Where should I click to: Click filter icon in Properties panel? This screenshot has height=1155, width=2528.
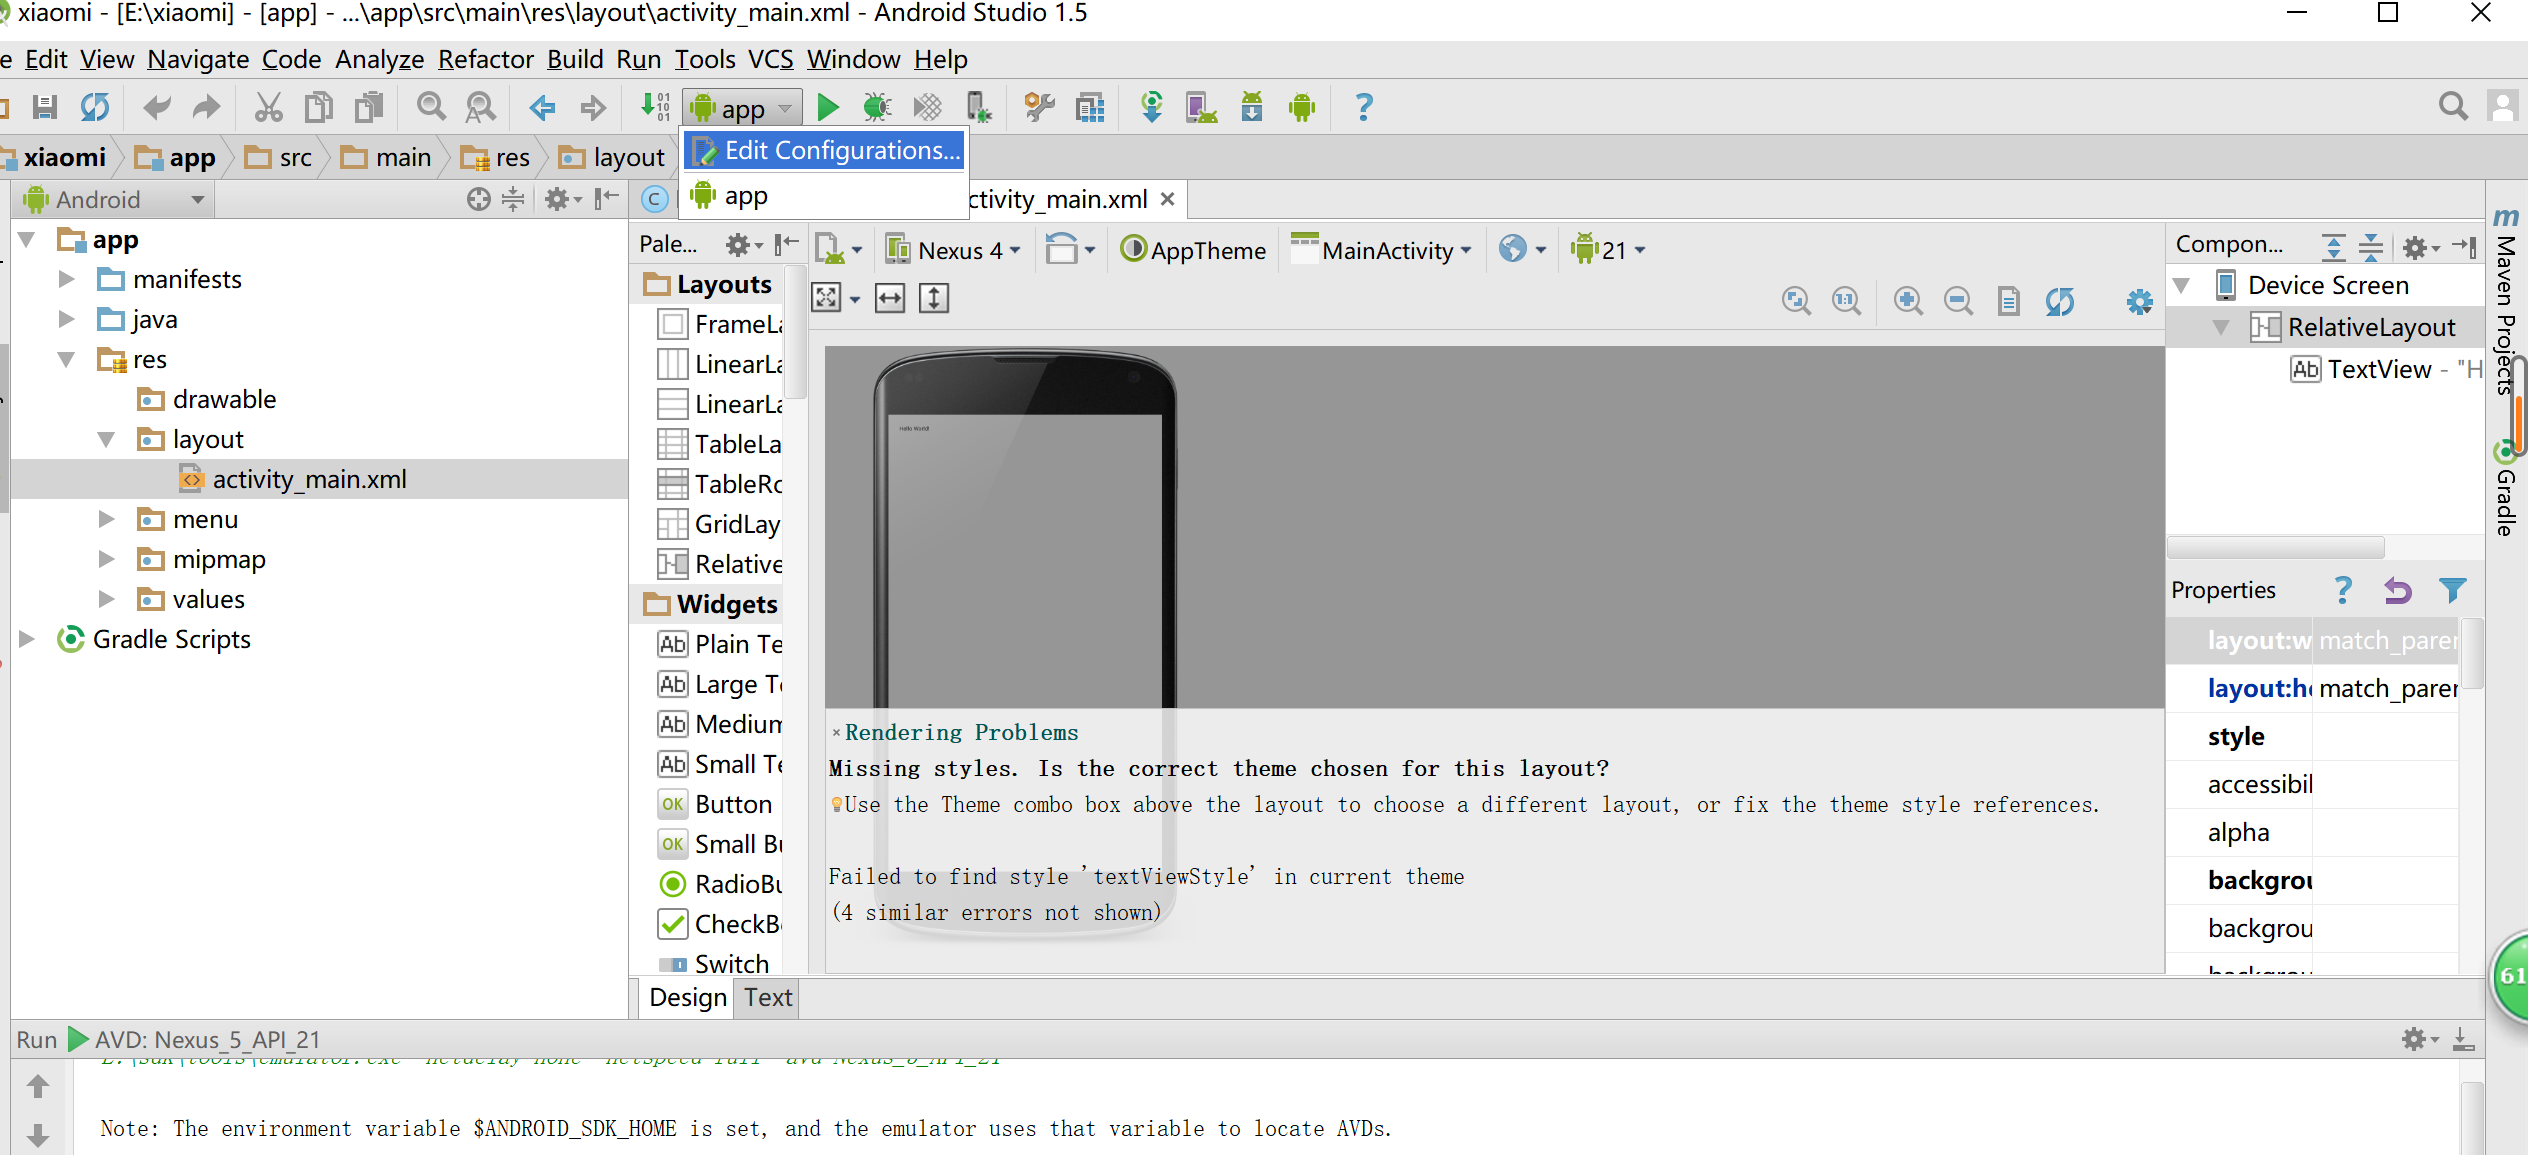click(2452, 590)
